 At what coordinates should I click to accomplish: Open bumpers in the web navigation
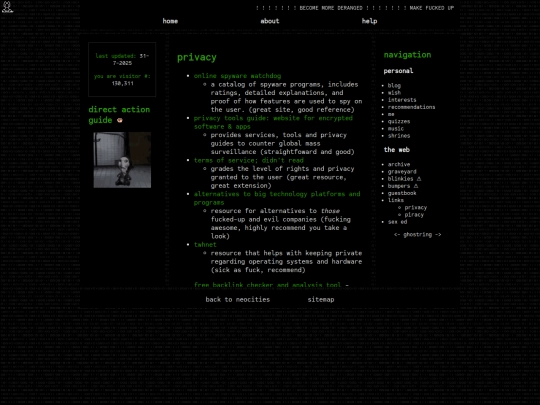click(x=399, y=186)
